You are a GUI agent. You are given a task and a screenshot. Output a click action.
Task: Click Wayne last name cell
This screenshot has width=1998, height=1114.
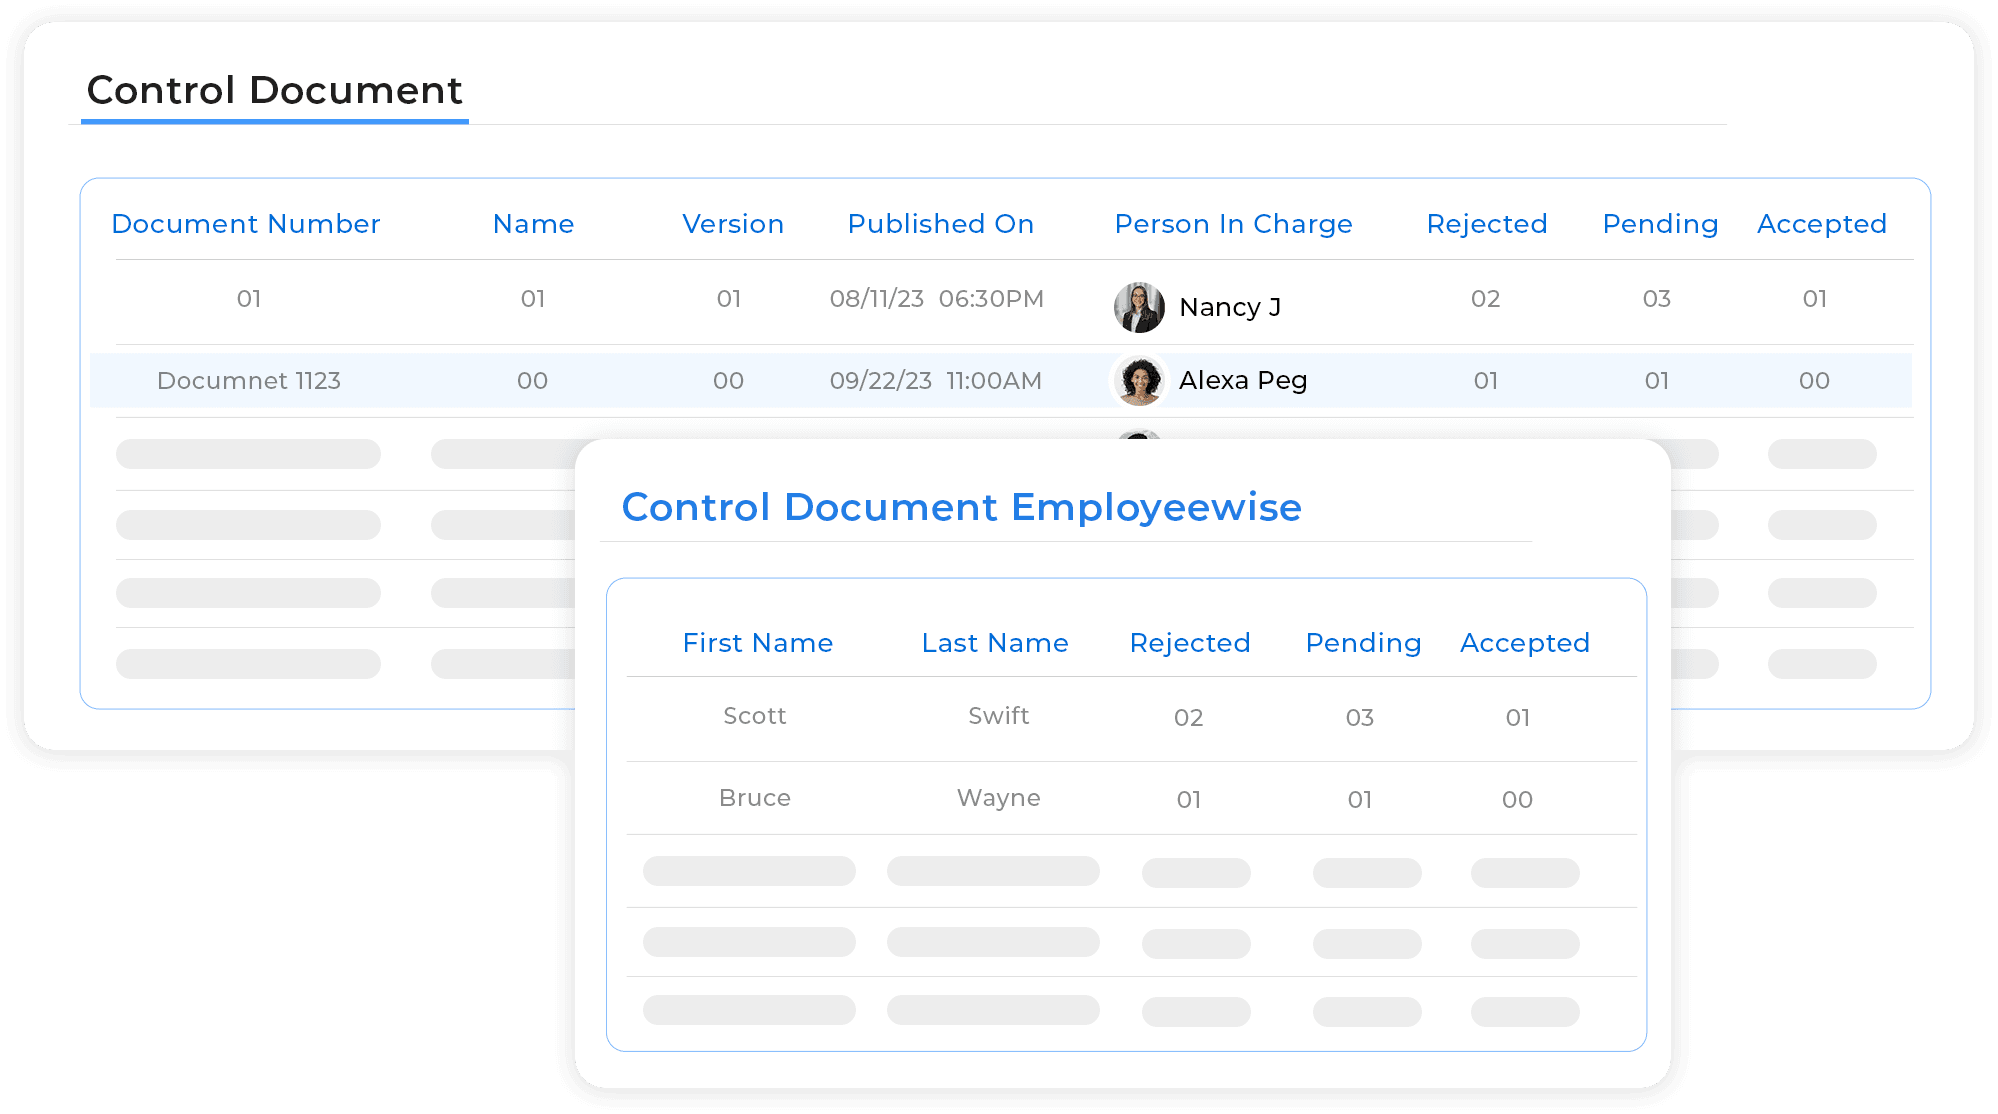click(x=998, y=798)
